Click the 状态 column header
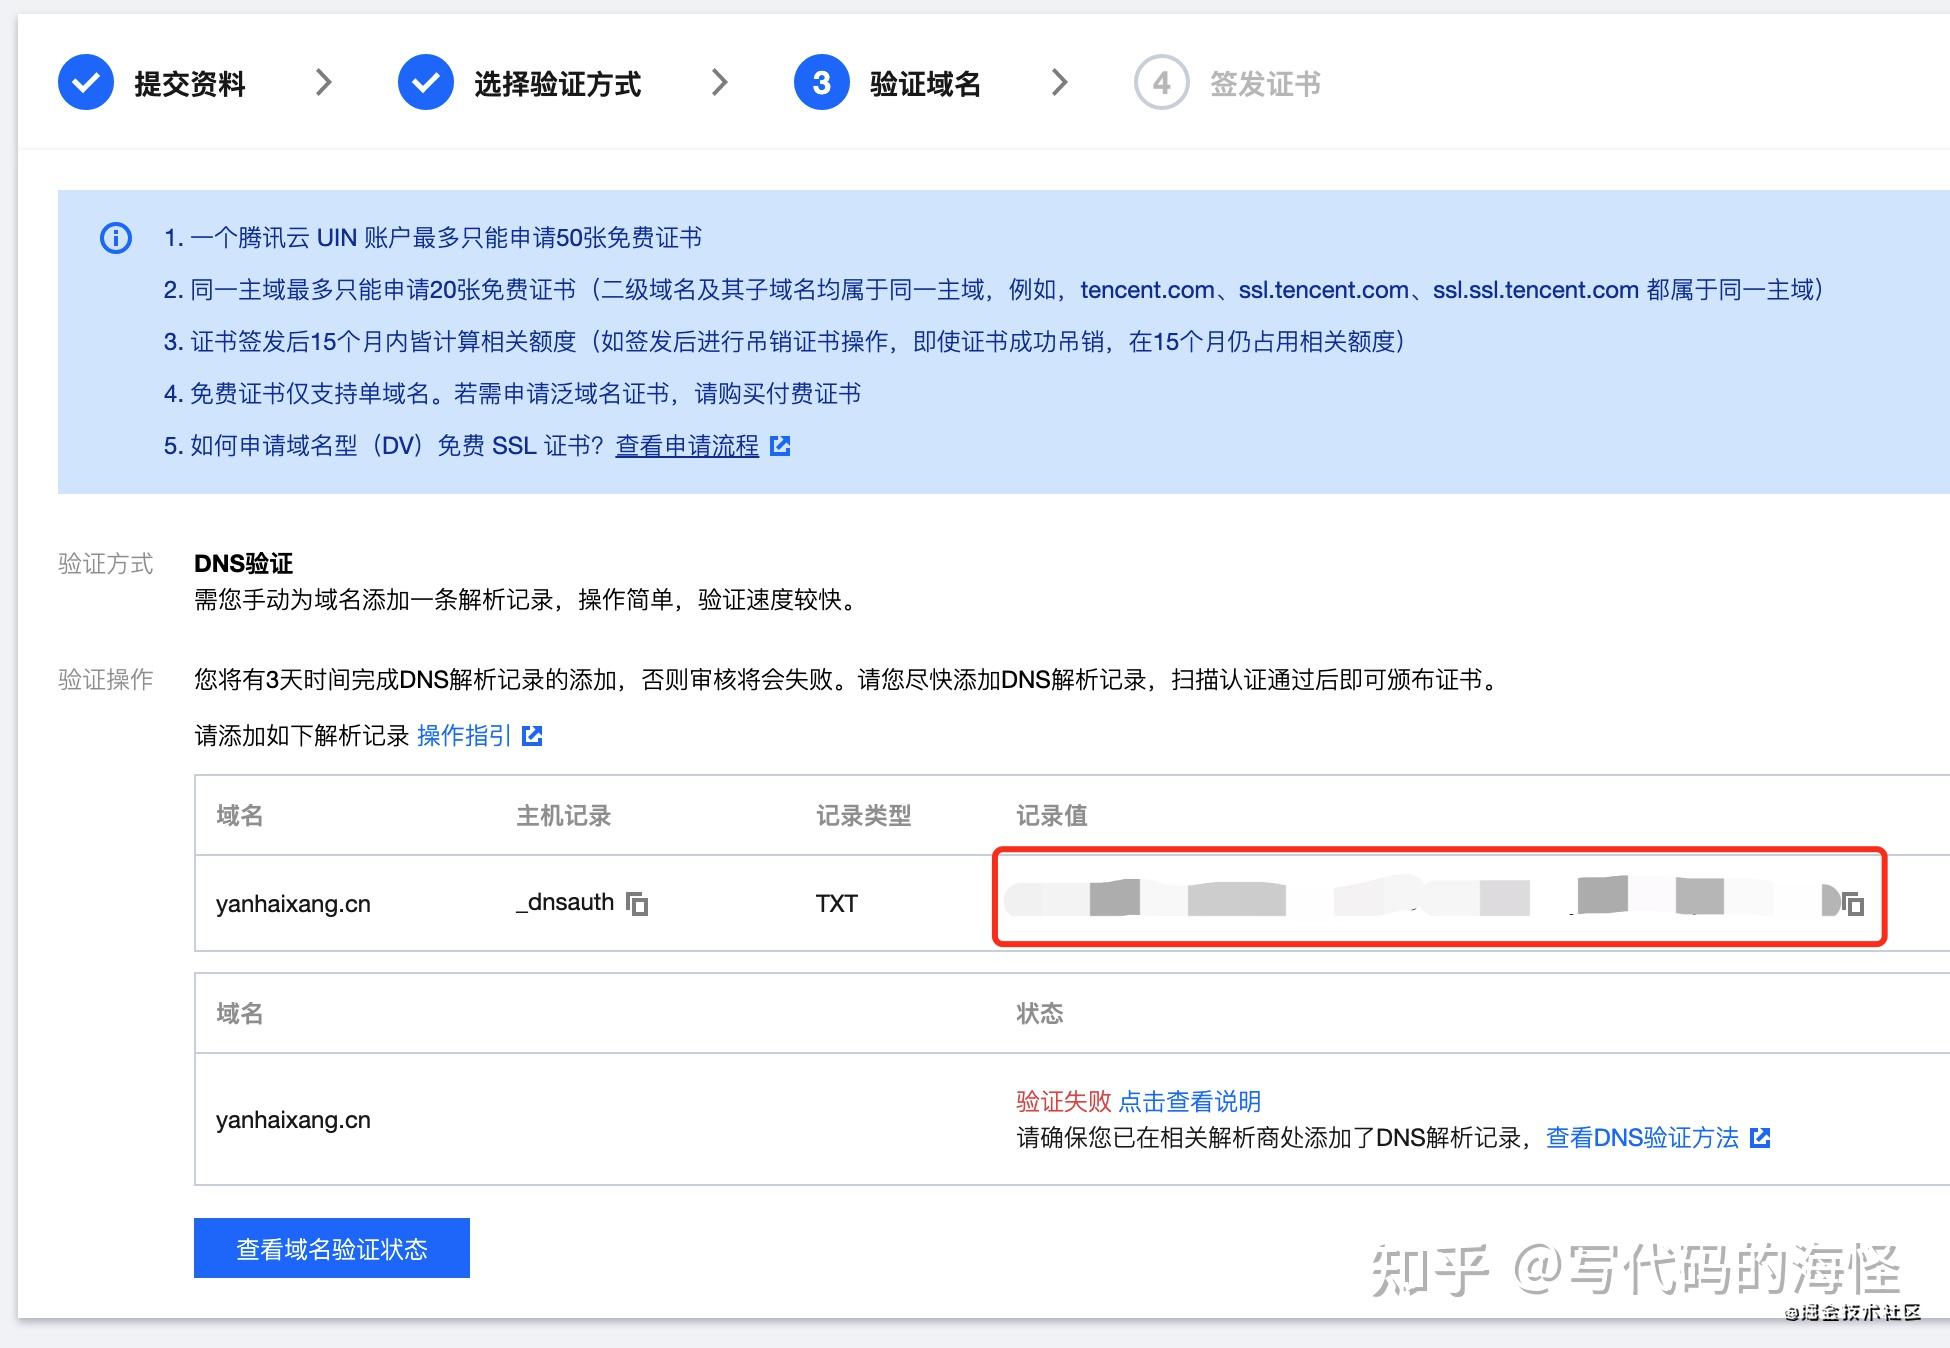This screenshot has height=1348, width=1950. click(x=1040, y=1014)
